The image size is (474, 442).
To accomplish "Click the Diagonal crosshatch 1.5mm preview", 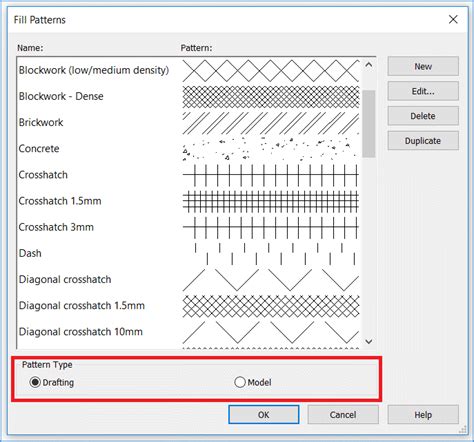I will click(x=271, y=306).
